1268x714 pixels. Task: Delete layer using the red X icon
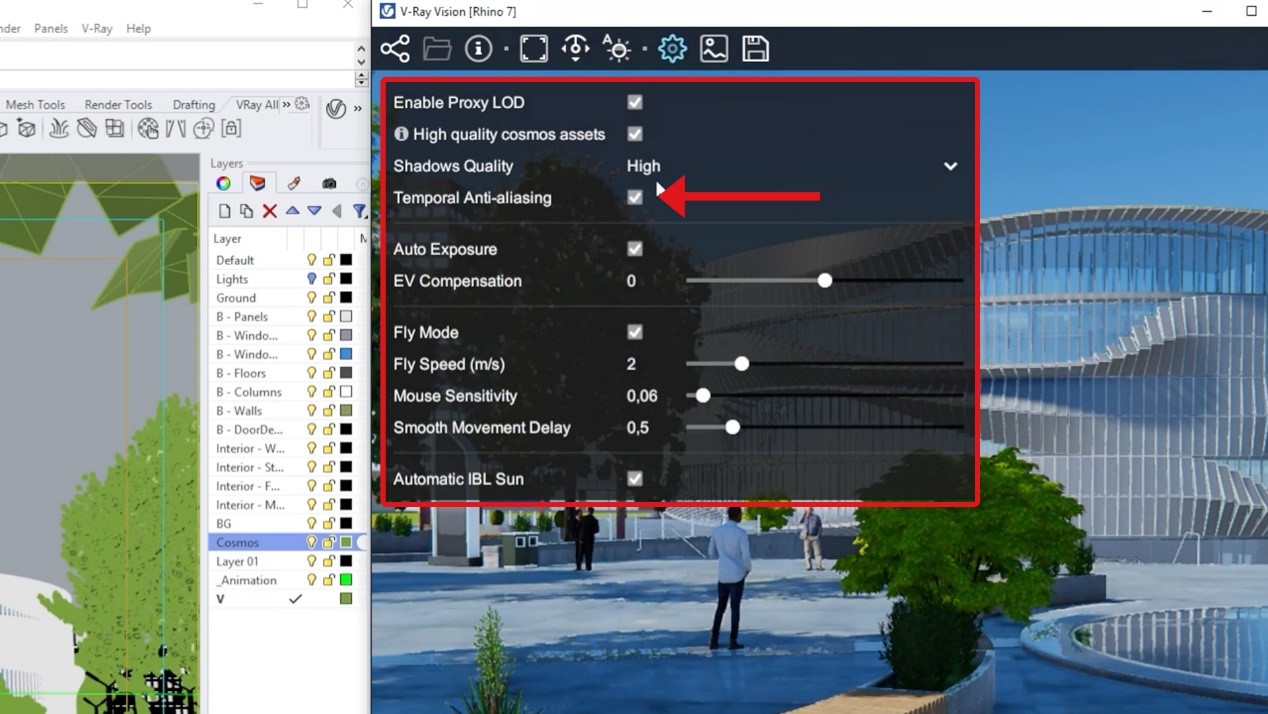pyautogui.click(x=269, y=211)
